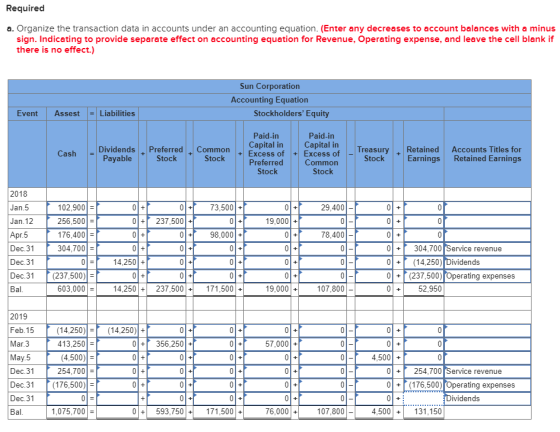Screen dimensions: 560x432
Task: Click the Mar.3 Preferred Stock cell 356,250
Action: [x=166, y=344]
